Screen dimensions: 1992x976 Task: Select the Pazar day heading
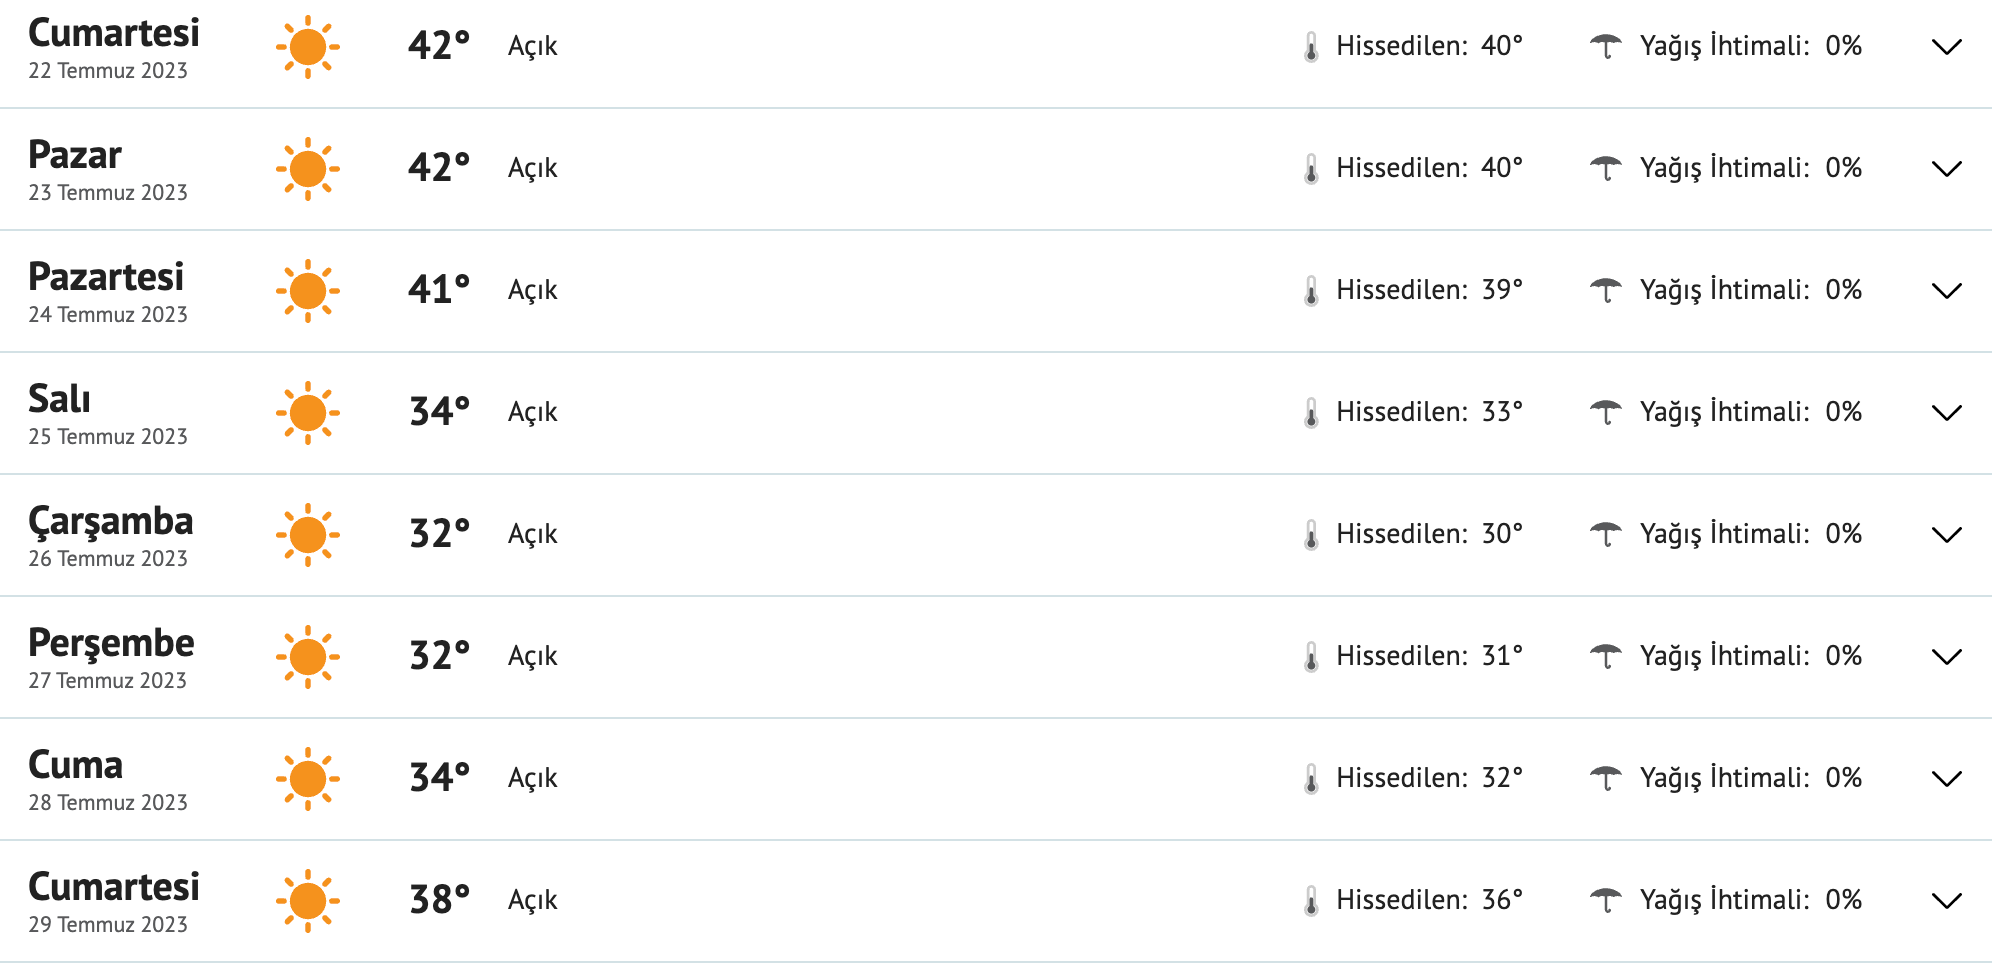(x=75, y=155)
